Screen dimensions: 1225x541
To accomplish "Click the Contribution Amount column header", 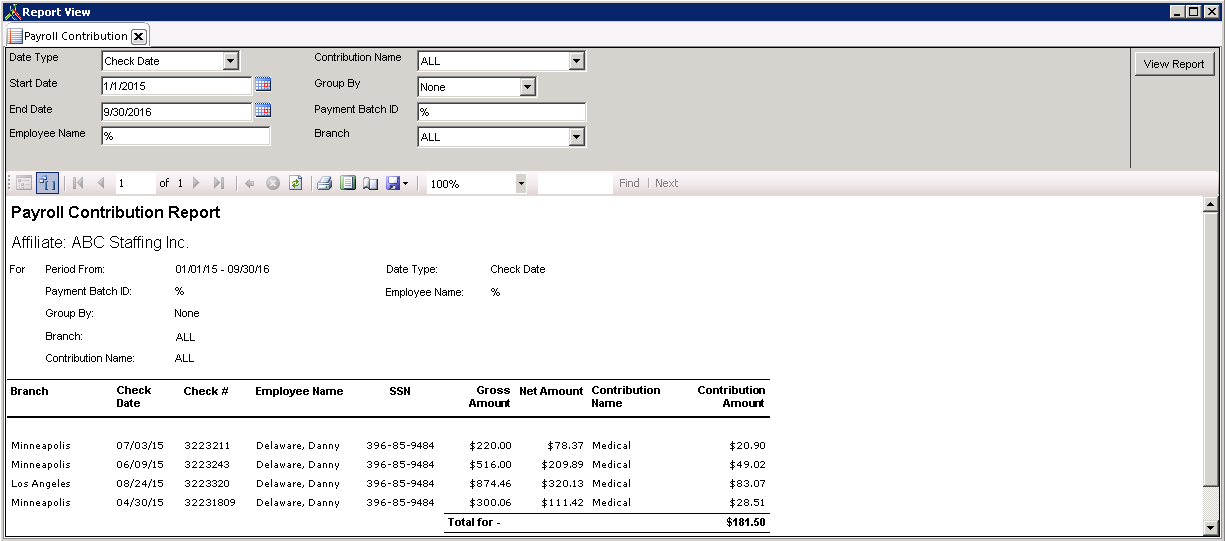I will pos(731,397).
